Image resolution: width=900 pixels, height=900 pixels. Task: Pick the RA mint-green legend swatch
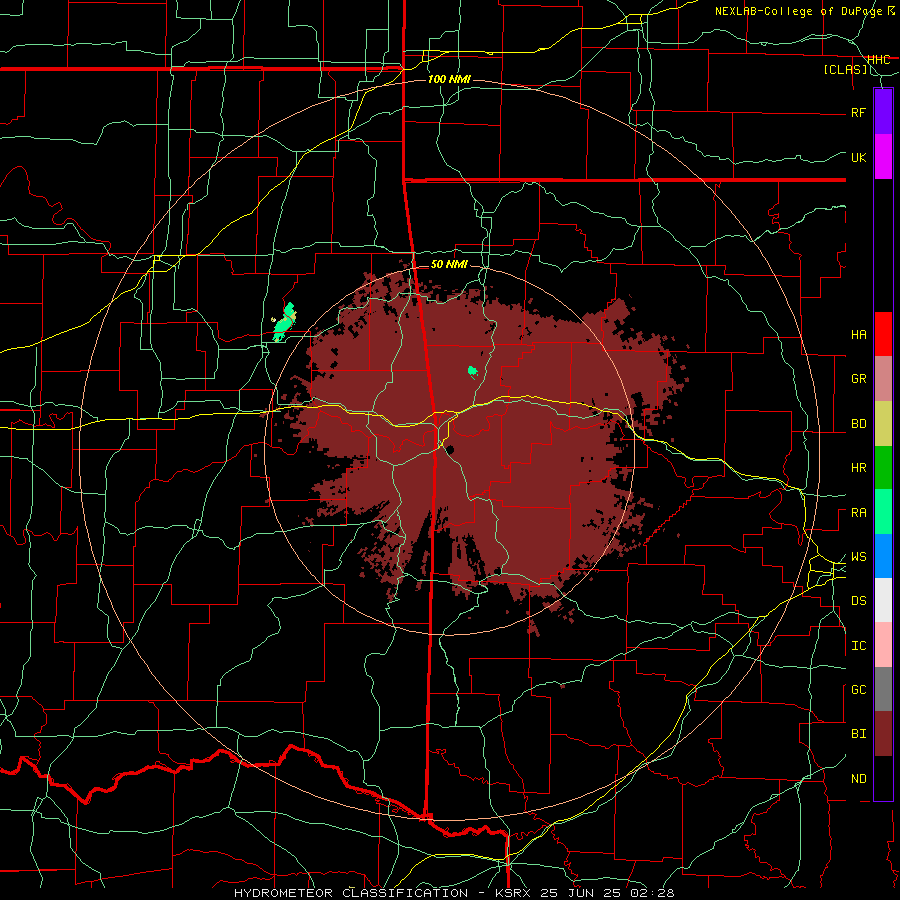[883, 512]
